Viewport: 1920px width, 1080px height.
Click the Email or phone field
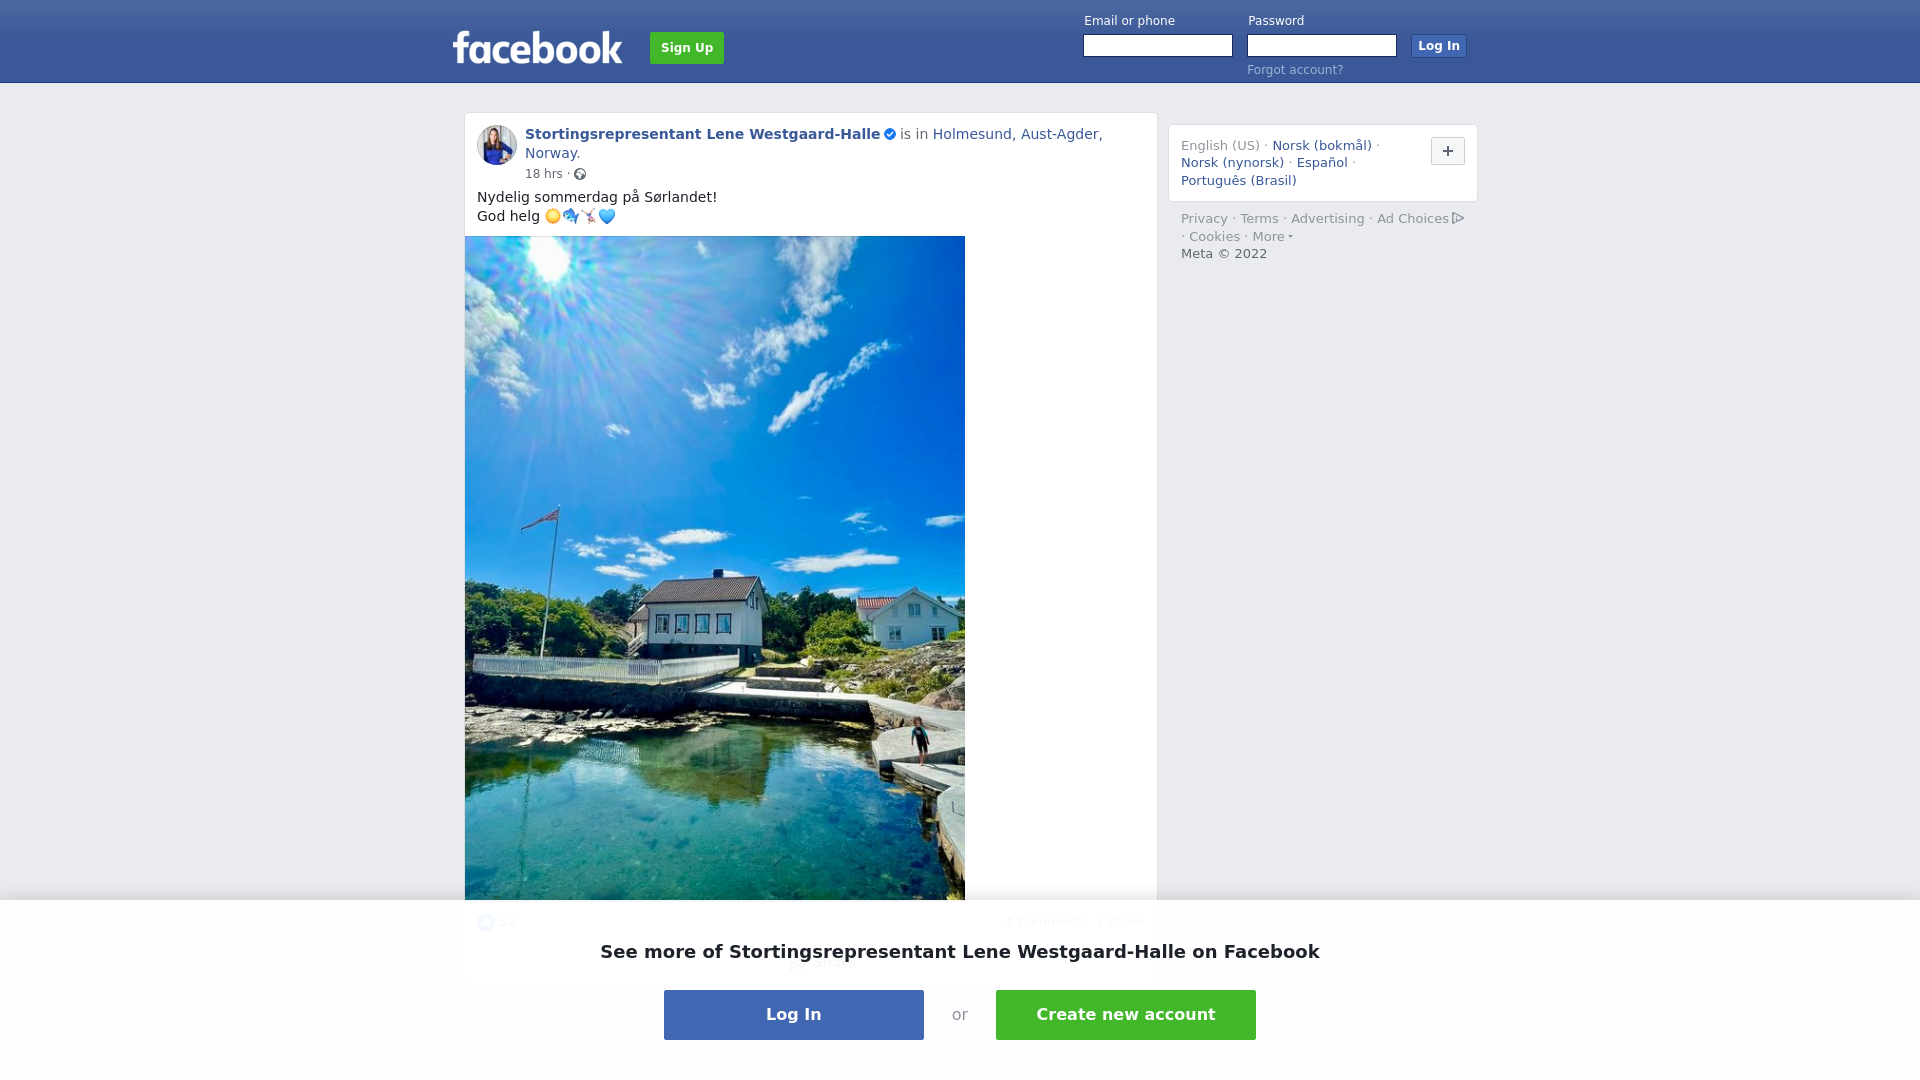(1158, 46)
